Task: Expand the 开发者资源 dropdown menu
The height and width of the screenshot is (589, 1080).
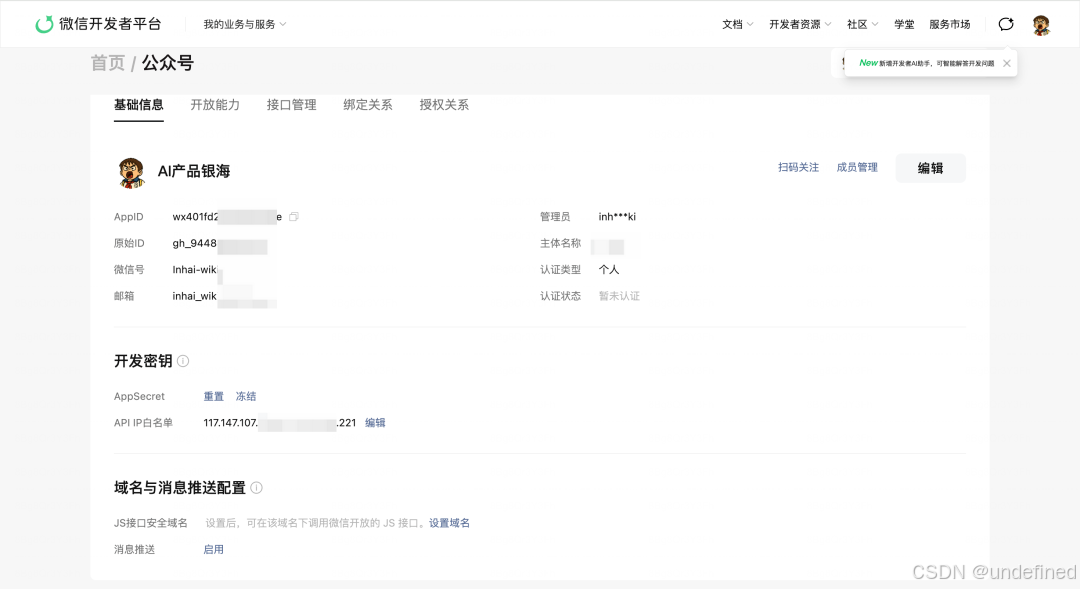Action: tap(800, 24)
